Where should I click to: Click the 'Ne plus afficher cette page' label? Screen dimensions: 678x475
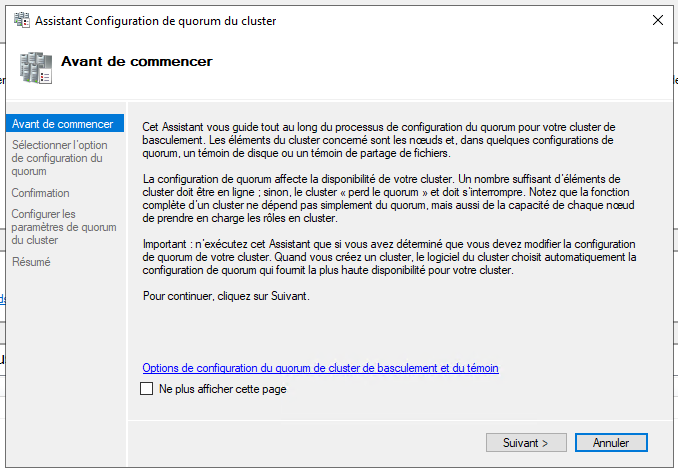point(223,389)
